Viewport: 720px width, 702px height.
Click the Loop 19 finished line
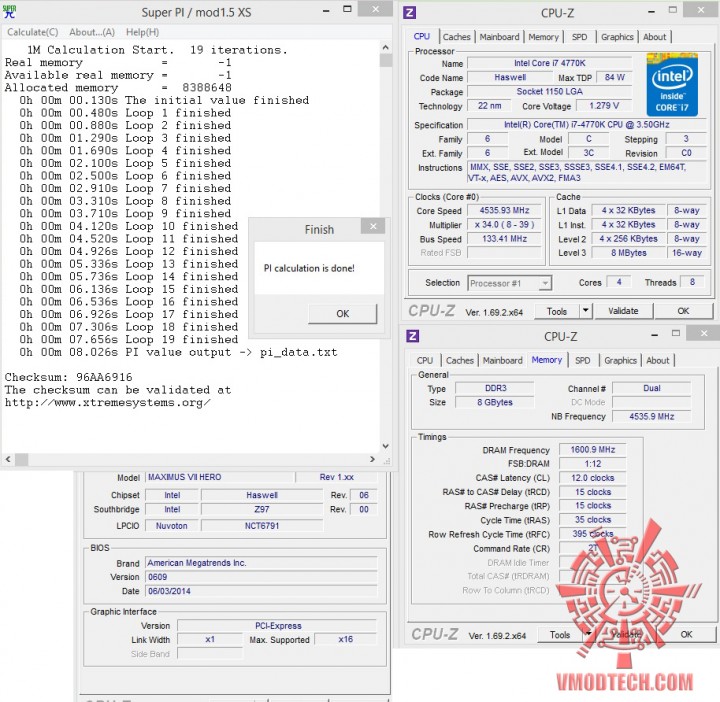tap(129, 340)
